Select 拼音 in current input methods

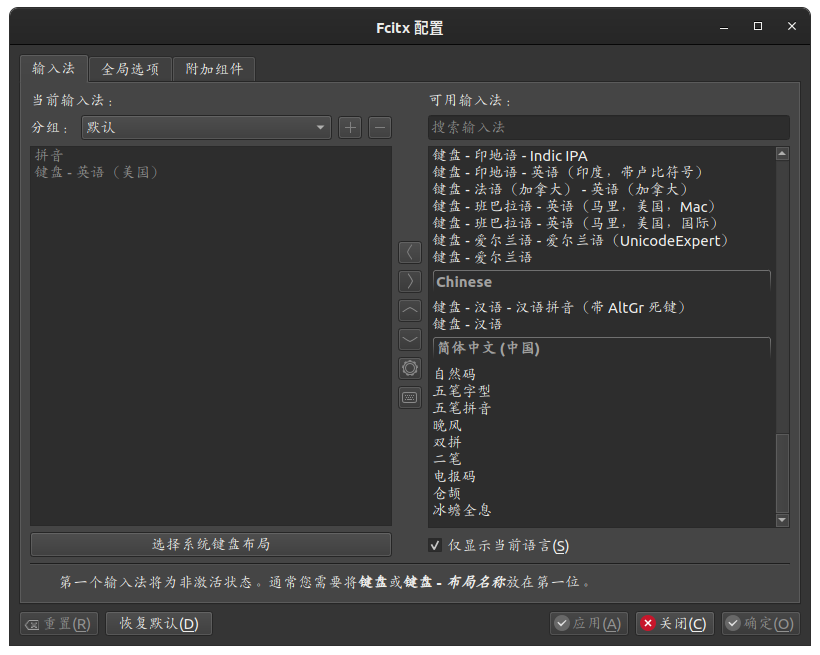tap(211, 155)
